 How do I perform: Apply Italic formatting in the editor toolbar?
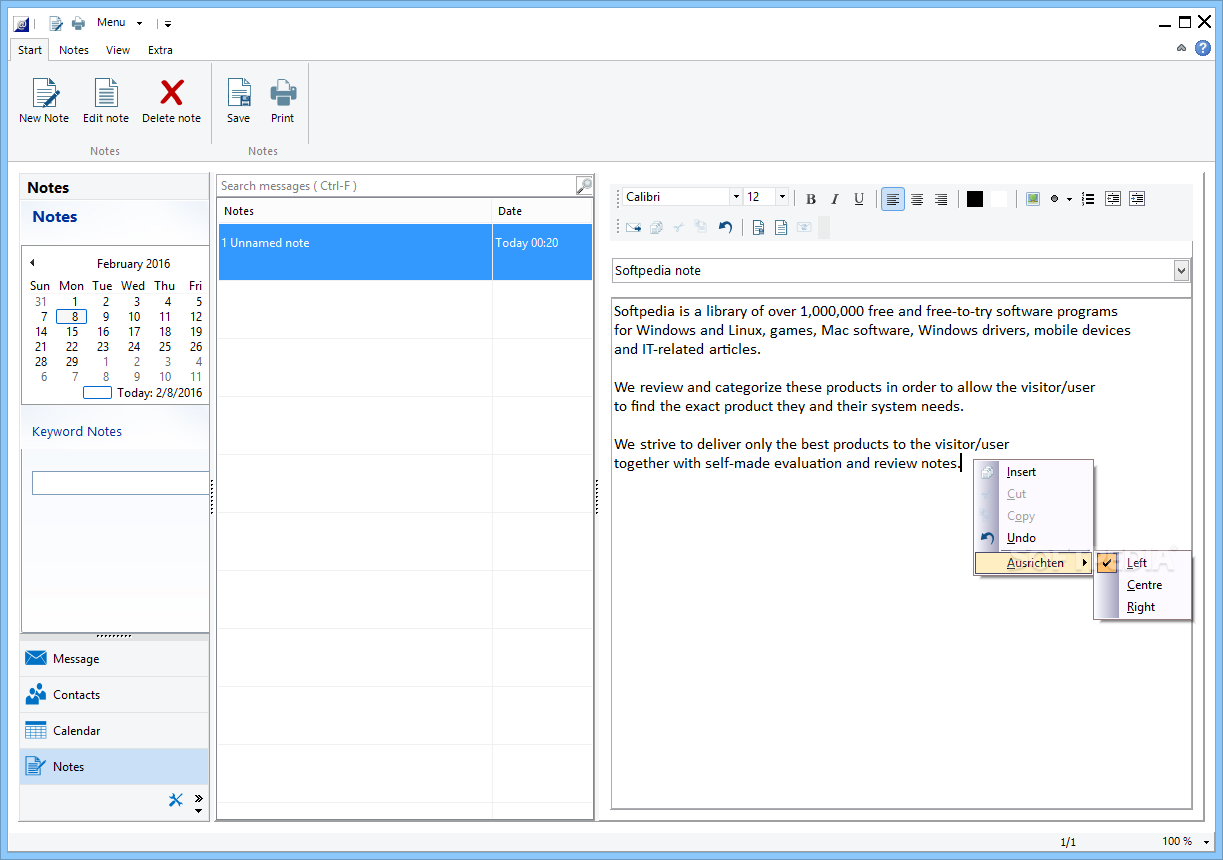coord(835,199)
